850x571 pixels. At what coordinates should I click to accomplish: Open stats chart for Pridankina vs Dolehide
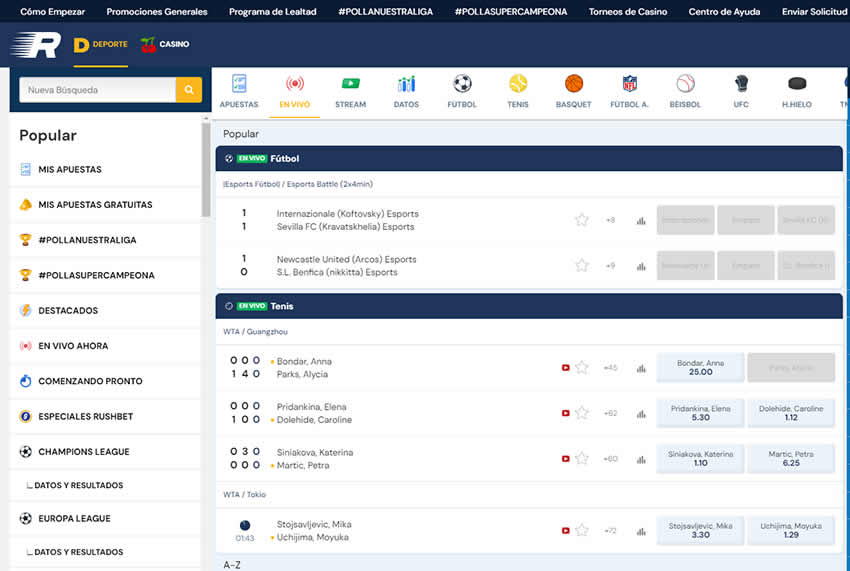[641, 414]
